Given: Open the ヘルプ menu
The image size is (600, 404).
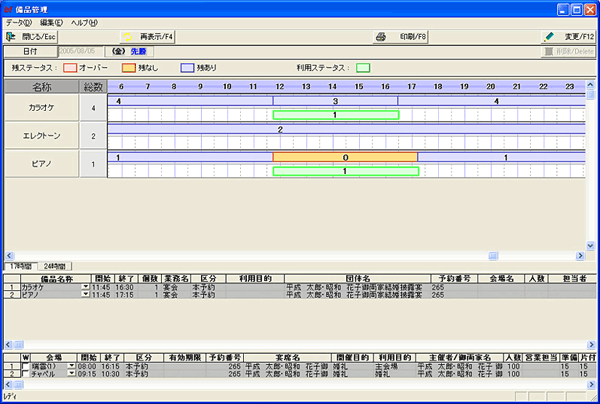Looking at the screenshot, I should tap(84, 21).
